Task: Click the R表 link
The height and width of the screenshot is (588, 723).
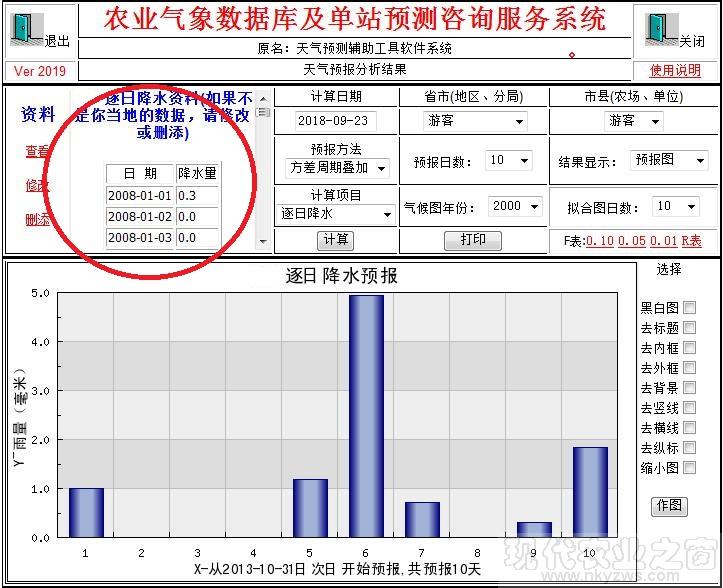Action: click(x=692, y=241)
